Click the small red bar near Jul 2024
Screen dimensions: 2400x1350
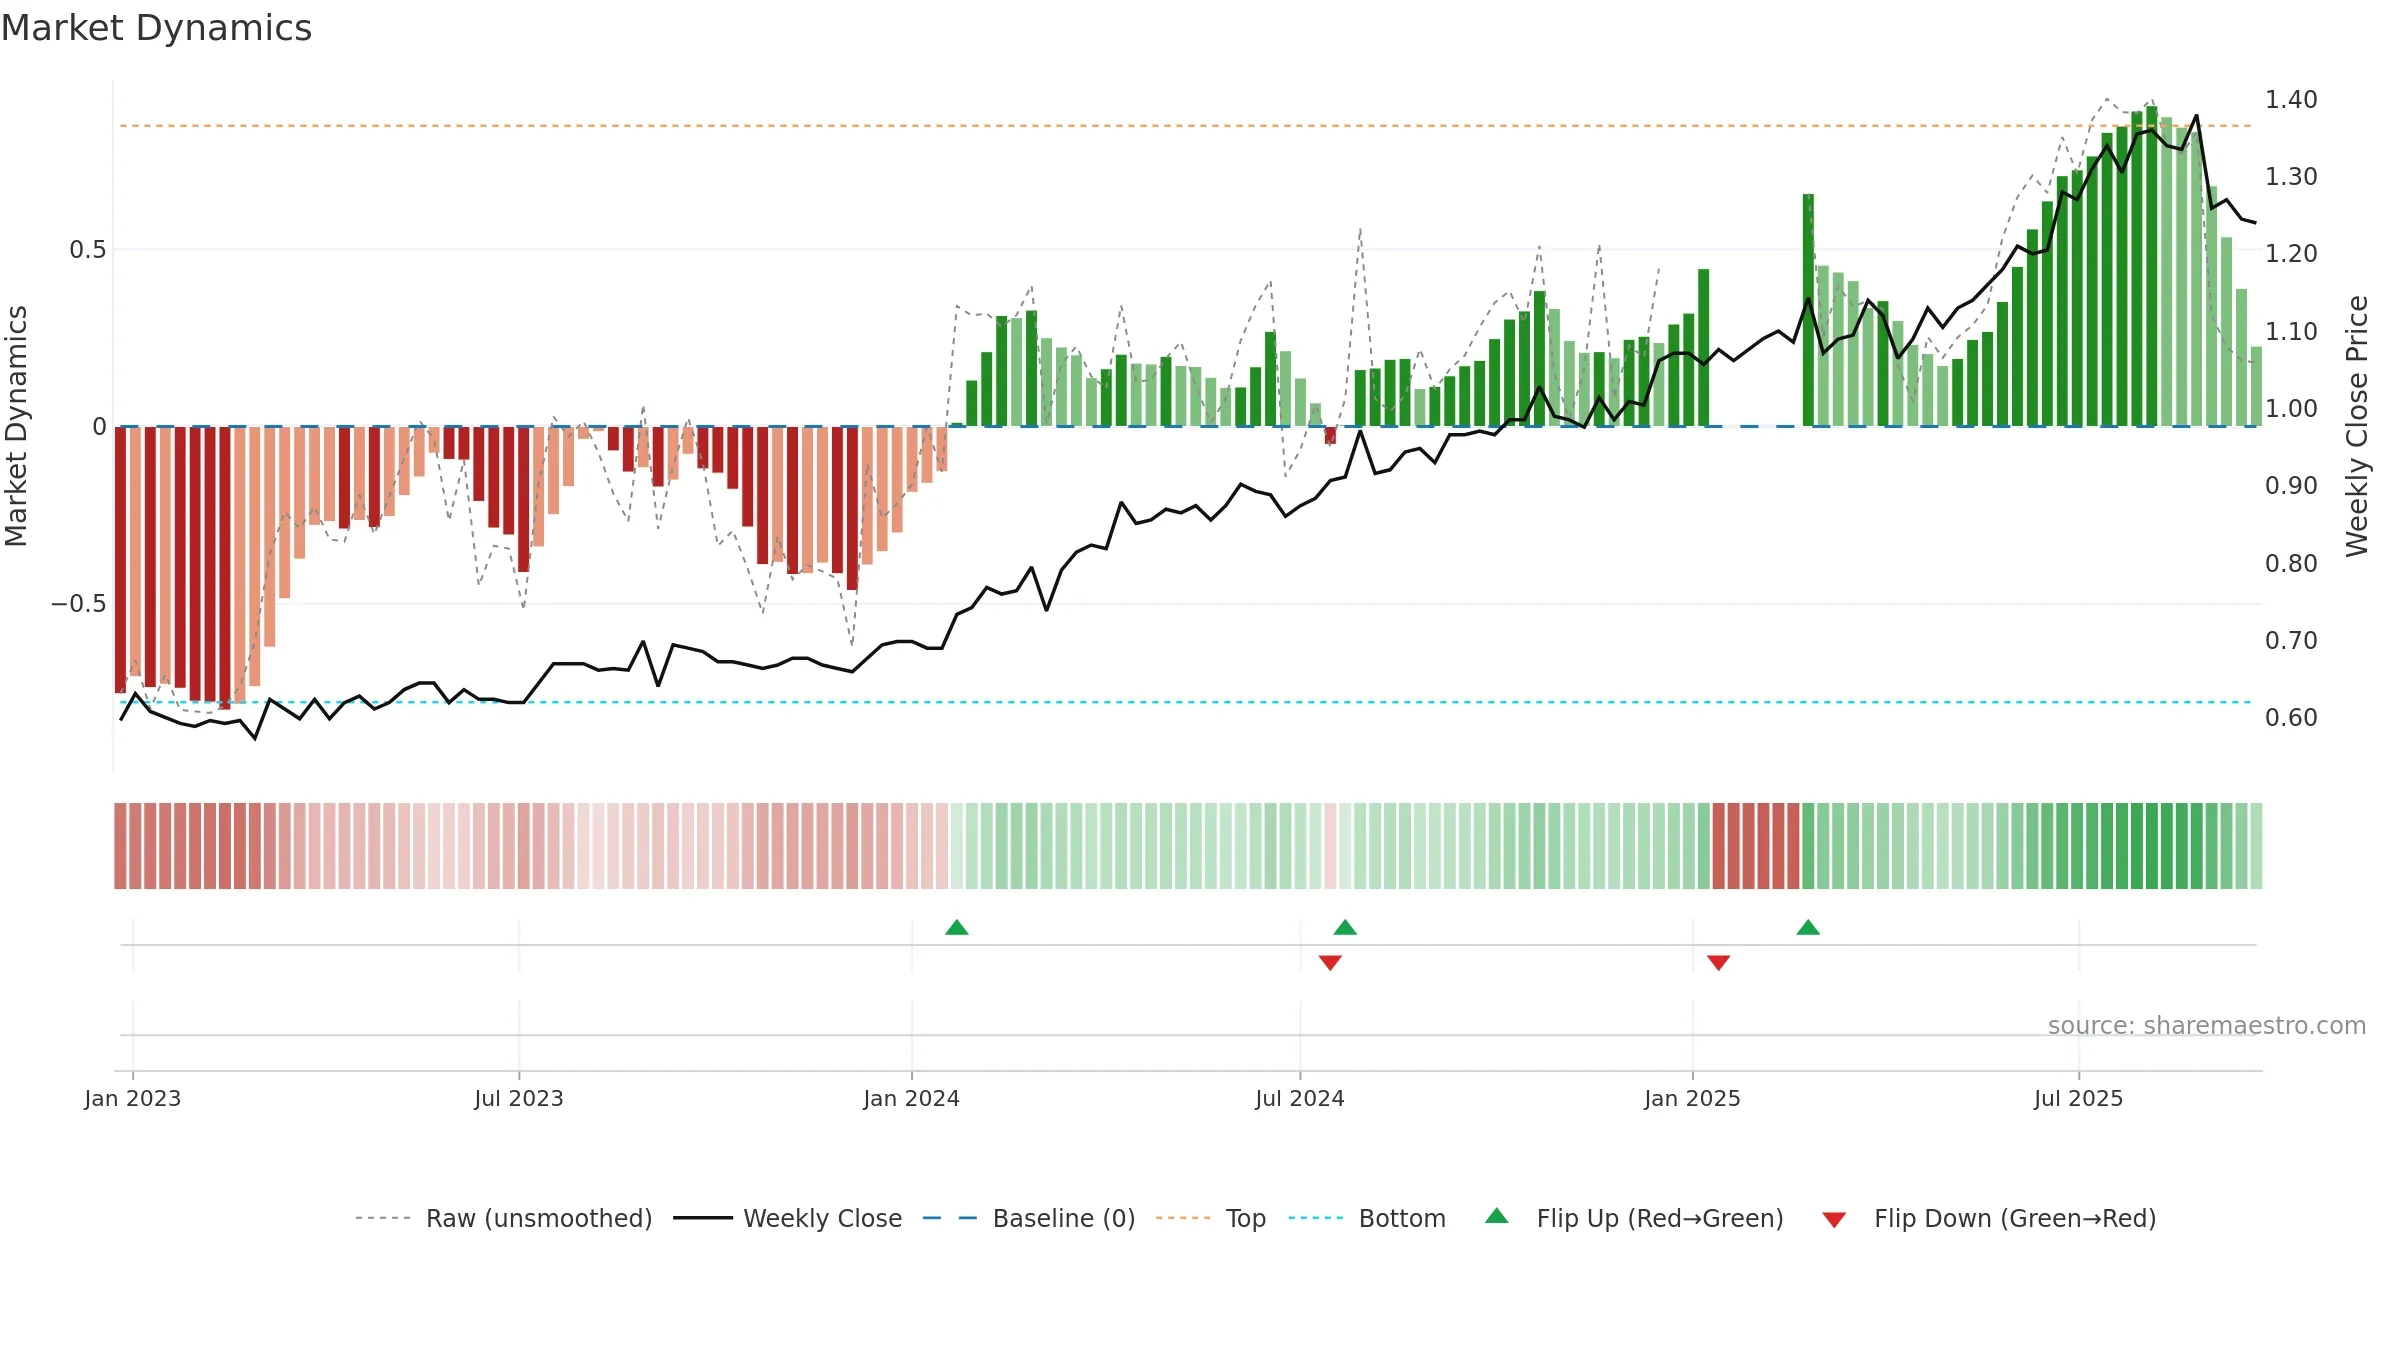1330,435
